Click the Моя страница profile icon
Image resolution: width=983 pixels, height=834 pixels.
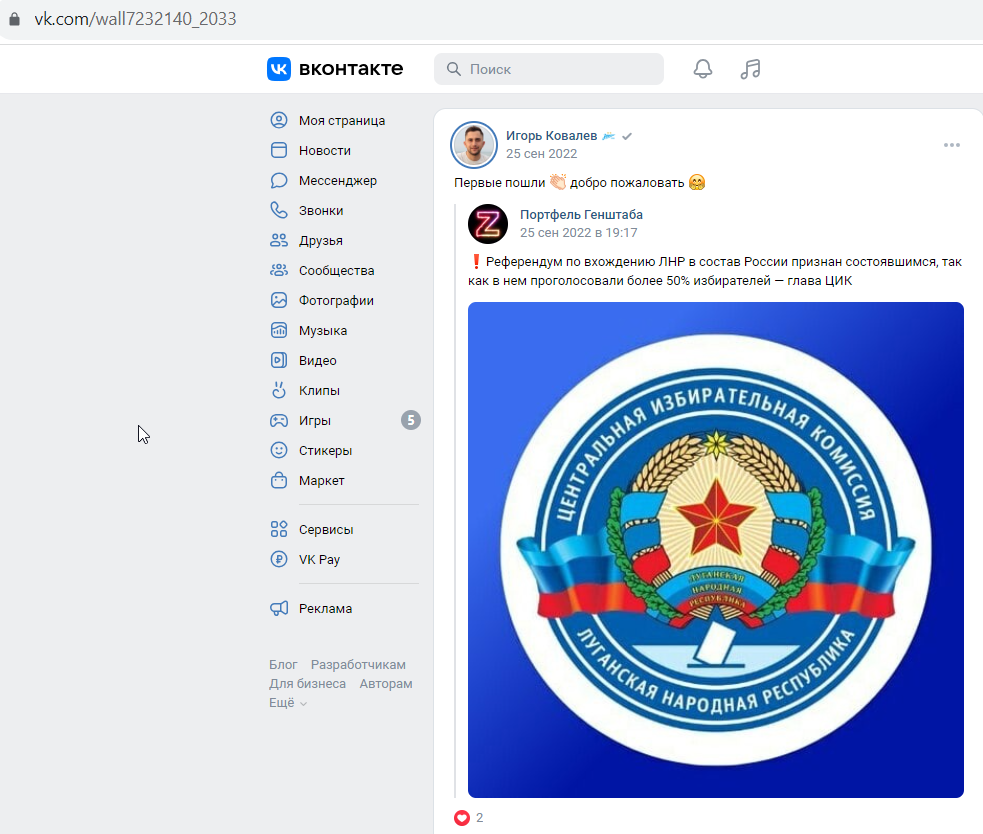[279, 120]
